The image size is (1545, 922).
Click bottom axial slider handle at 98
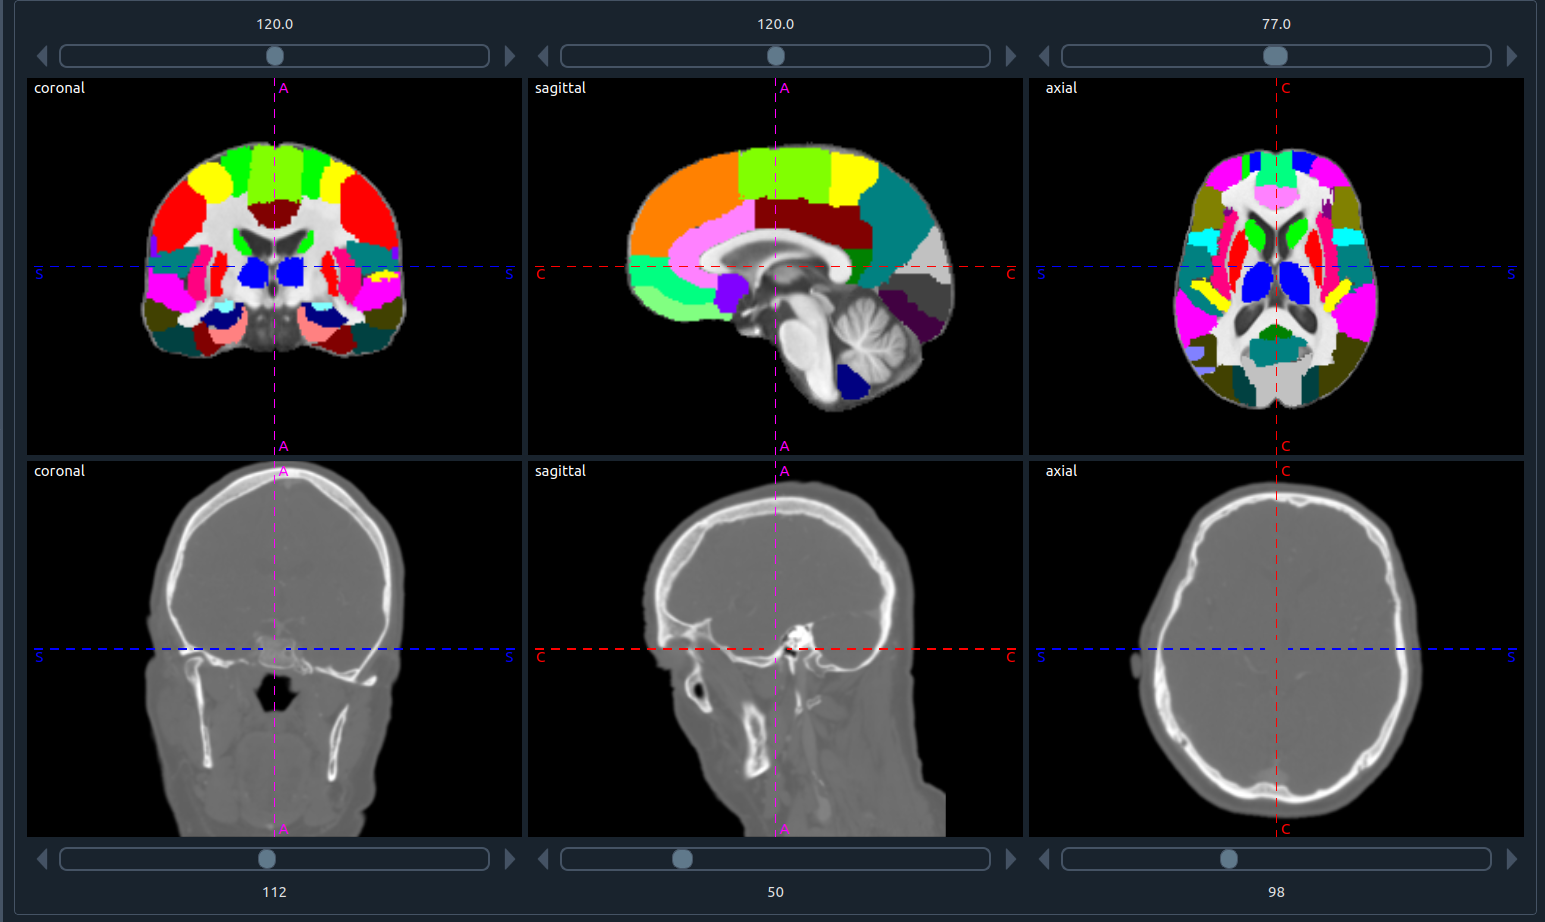point(1229,859)
